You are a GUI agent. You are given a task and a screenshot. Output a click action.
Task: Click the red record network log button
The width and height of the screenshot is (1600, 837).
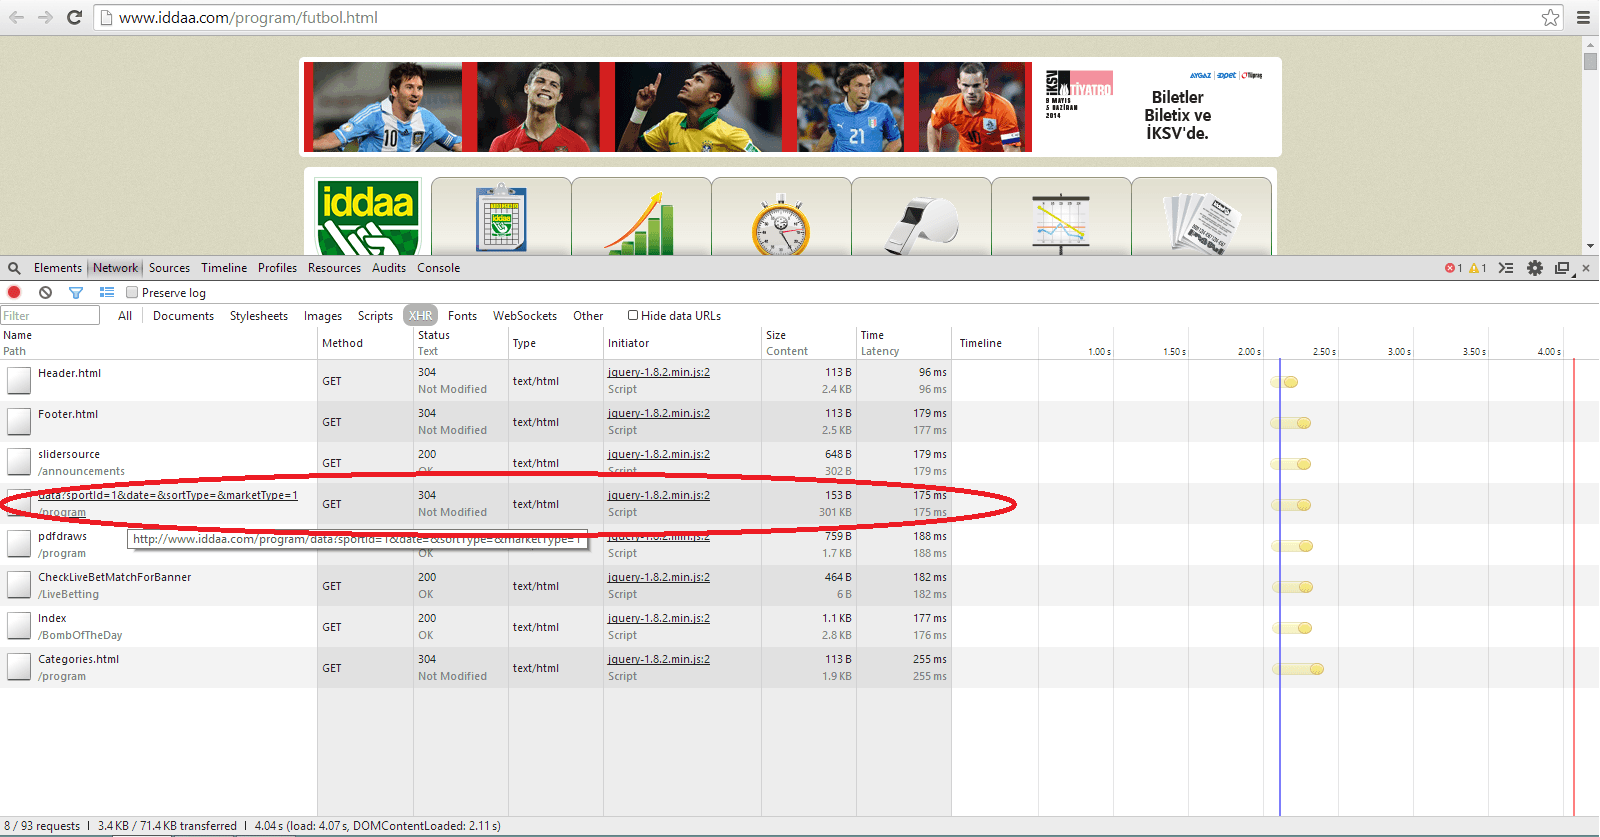pyautogui.click(x=14, y=292)
